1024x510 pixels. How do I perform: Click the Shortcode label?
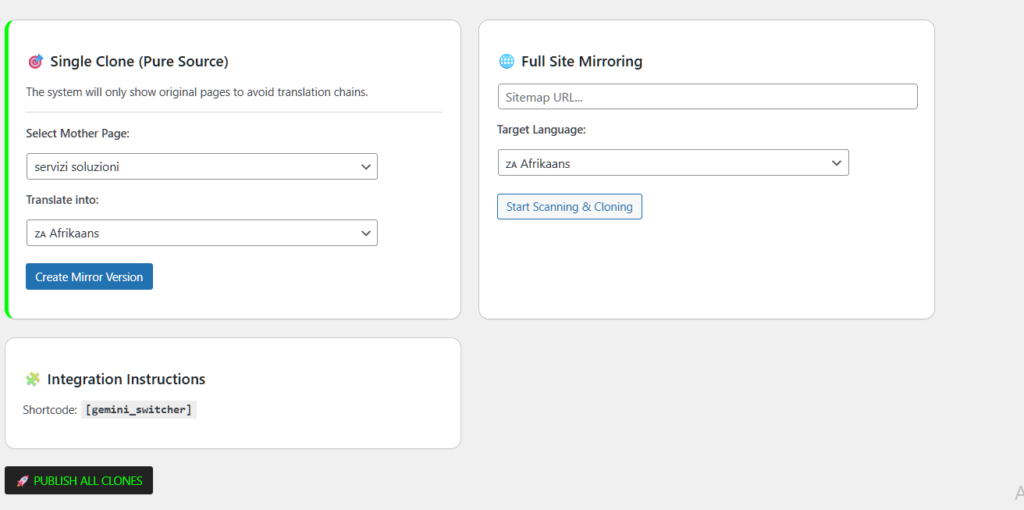[50, 410]
